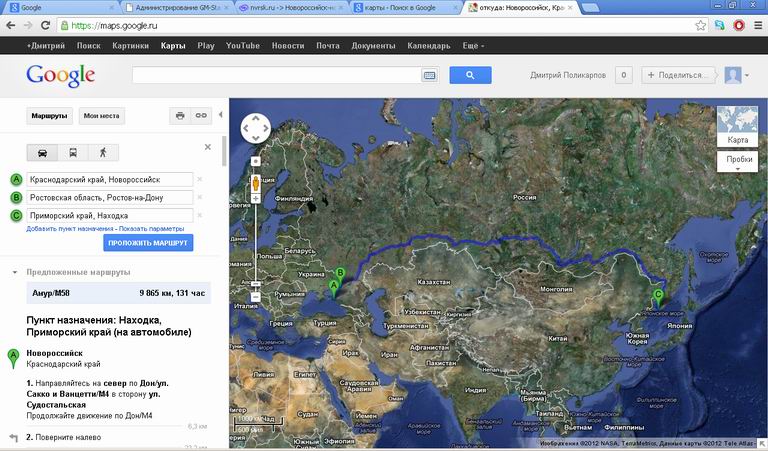Screen dimensions: 768x451
Task: Get a link with the chain icon
Action: coord(201,116)
